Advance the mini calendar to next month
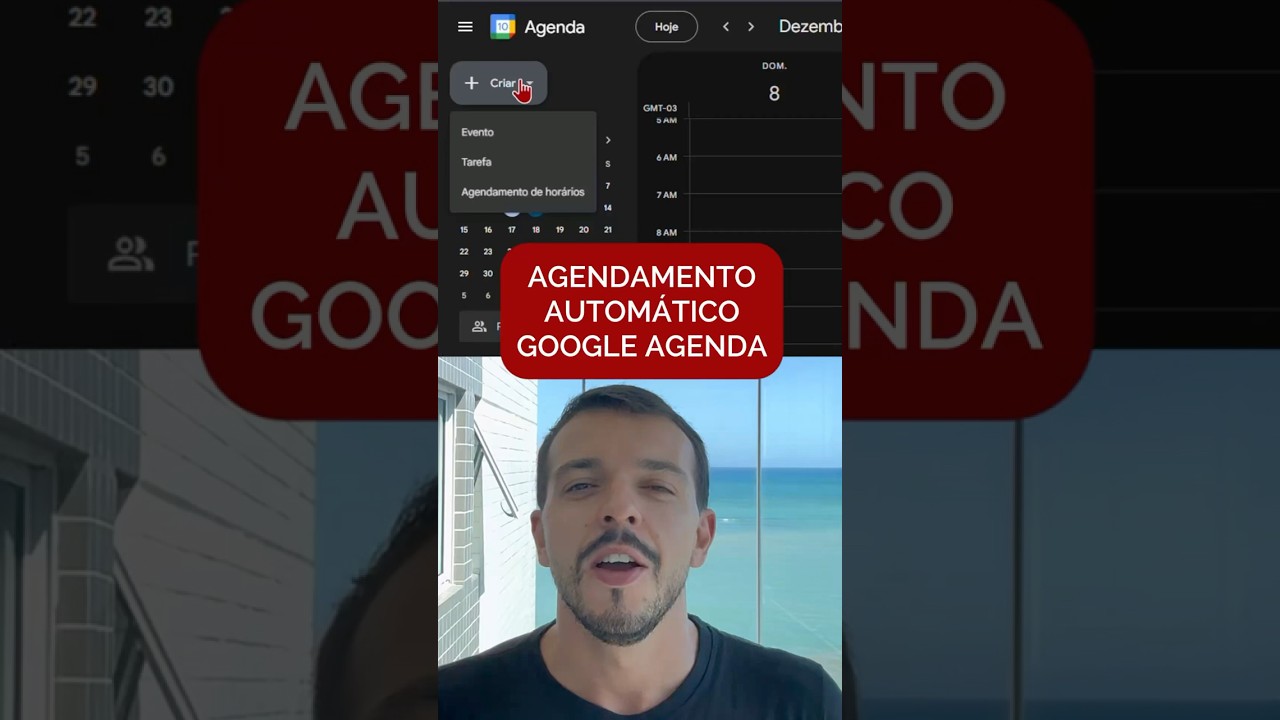1280x720 pixels. pos(607,140)
